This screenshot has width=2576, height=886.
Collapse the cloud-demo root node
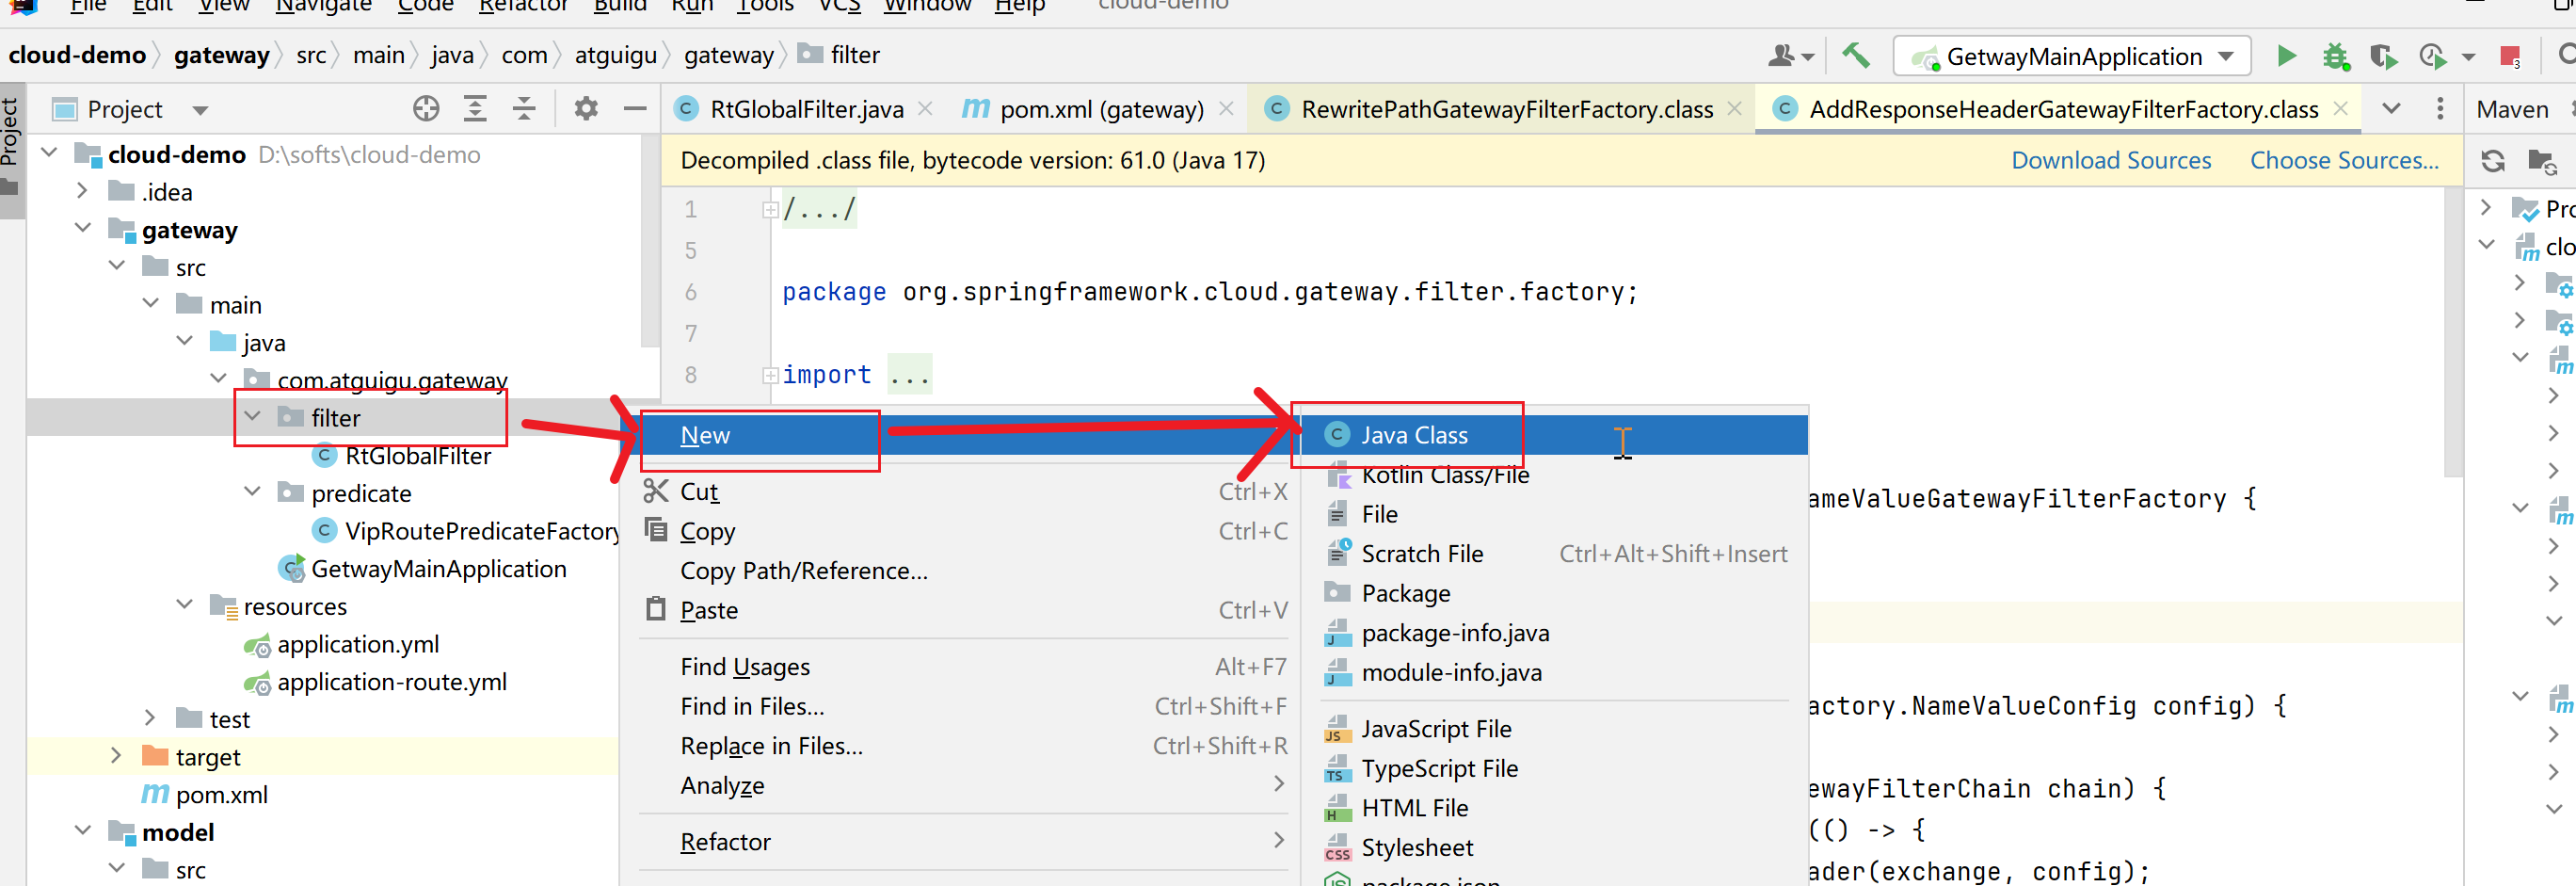click(49, 153)
